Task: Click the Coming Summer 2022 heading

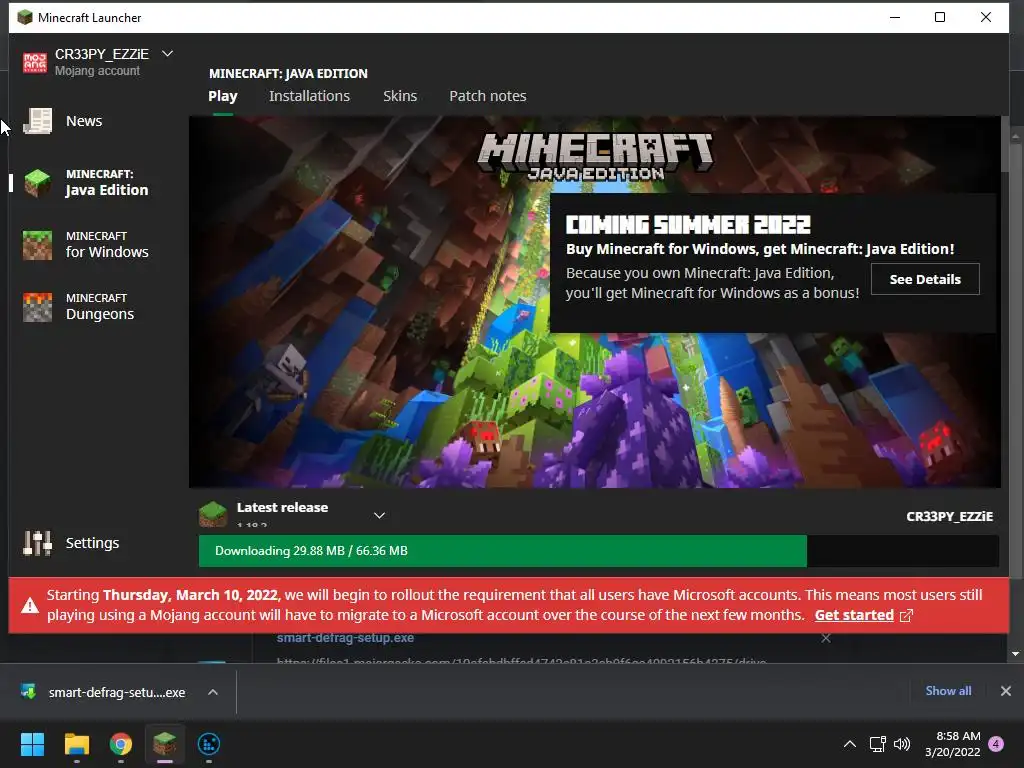Action: [688, 225]
